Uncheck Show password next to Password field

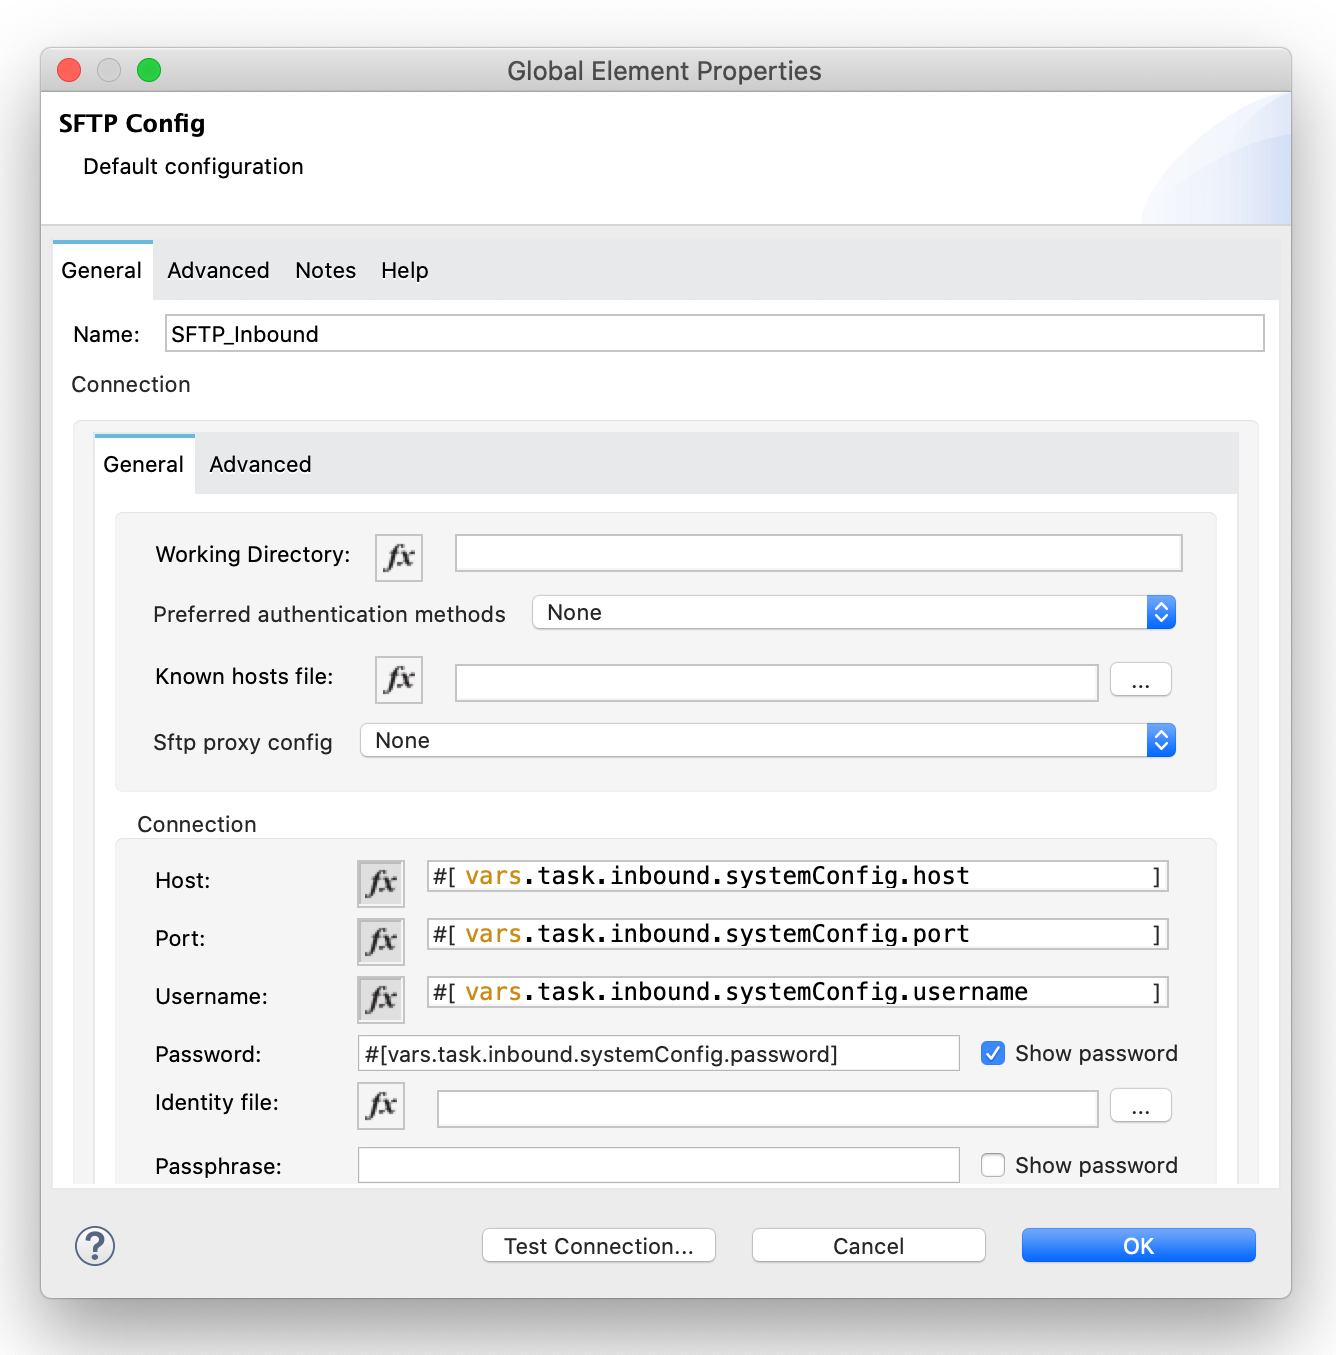pyautogui.click(x=992, y=1053)
